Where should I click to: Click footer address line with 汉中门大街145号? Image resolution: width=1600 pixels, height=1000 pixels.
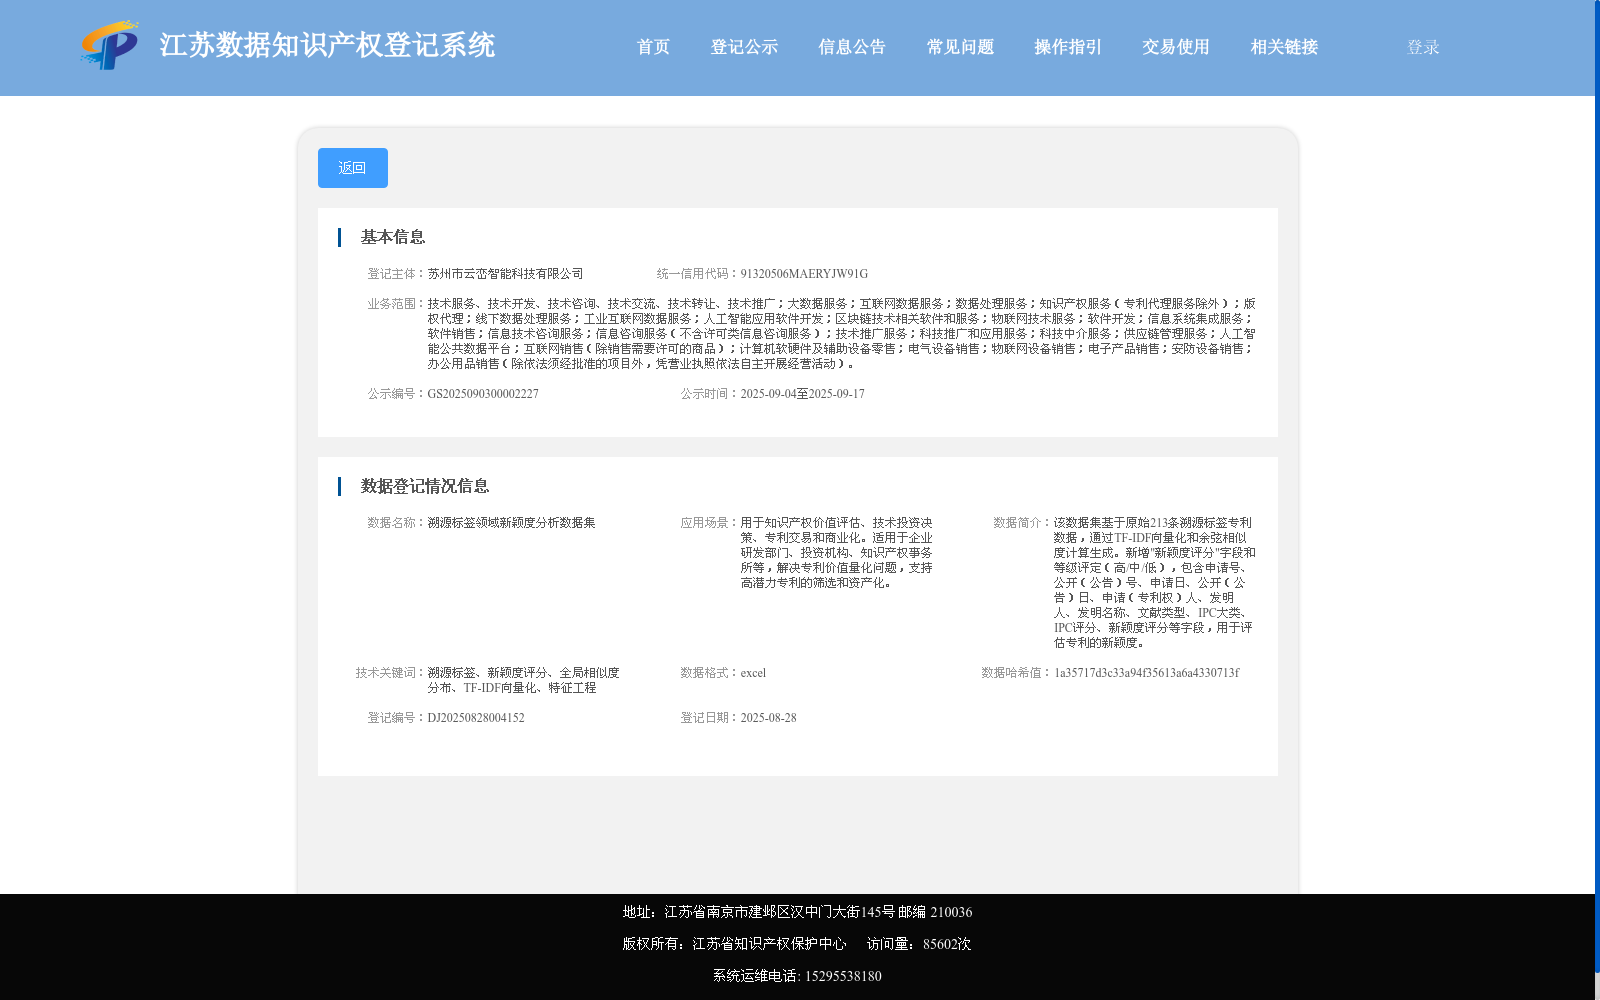coord(797,912)
